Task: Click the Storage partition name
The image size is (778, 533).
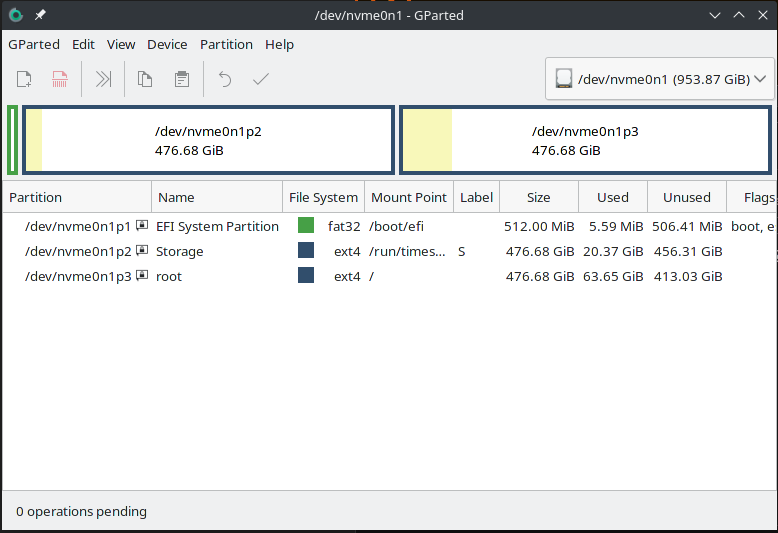Action: (180, 252)
